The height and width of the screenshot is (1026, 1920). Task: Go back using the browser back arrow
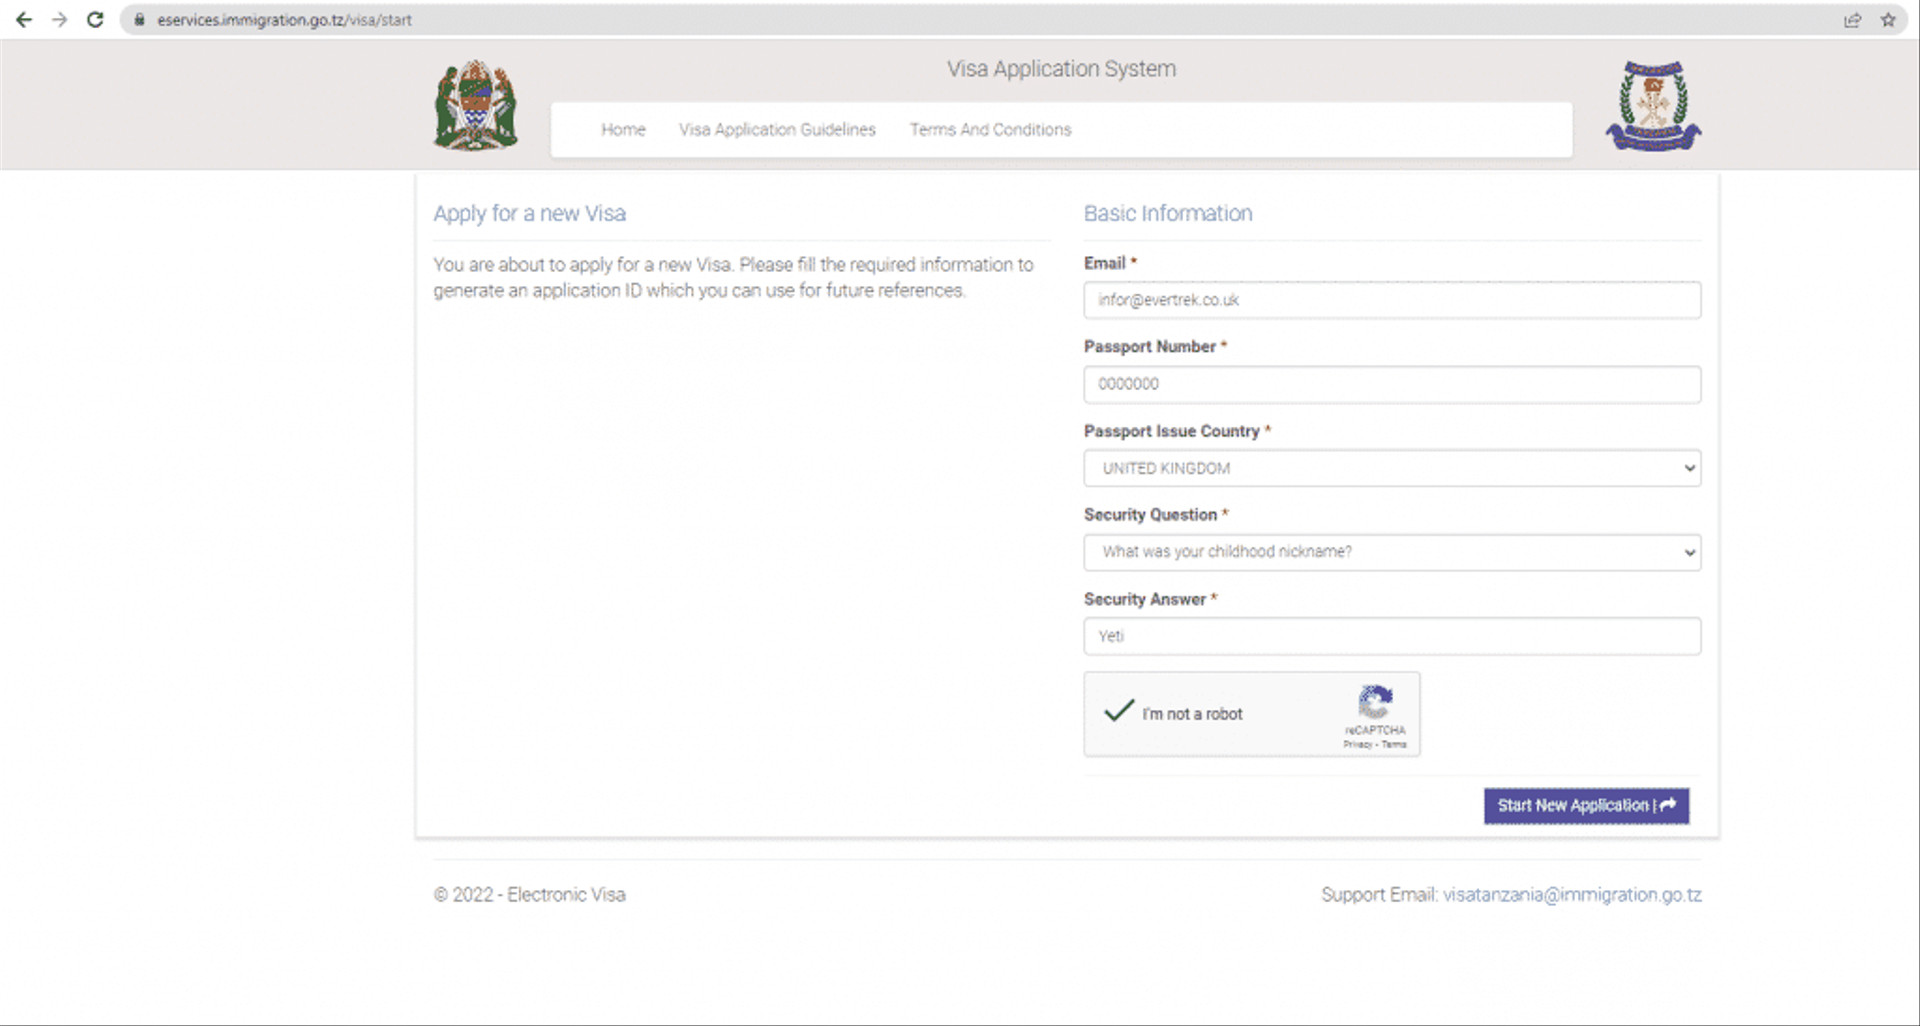point(24,19)
